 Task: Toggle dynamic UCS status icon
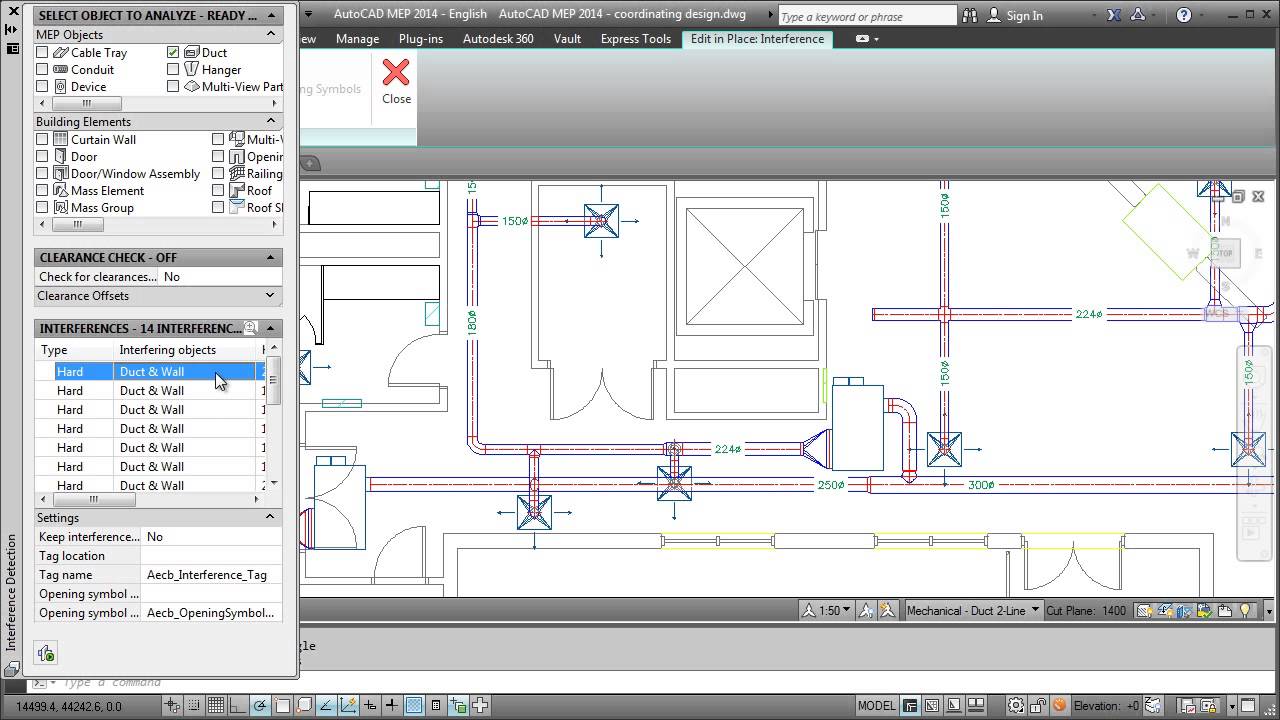point(348,705)
